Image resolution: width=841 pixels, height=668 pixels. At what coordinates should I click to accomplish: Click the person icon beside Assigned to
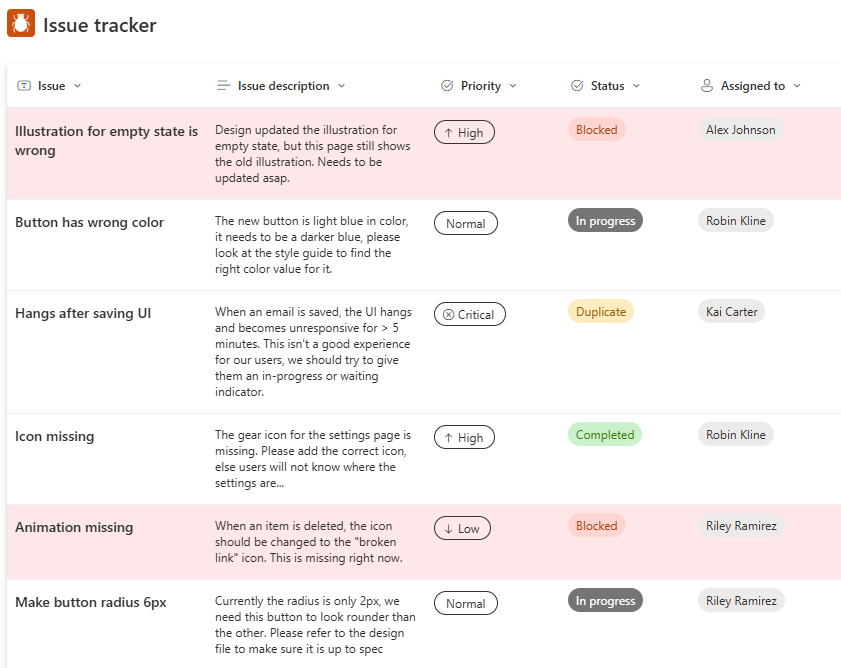pyautogui.click(x=708, y=85)
